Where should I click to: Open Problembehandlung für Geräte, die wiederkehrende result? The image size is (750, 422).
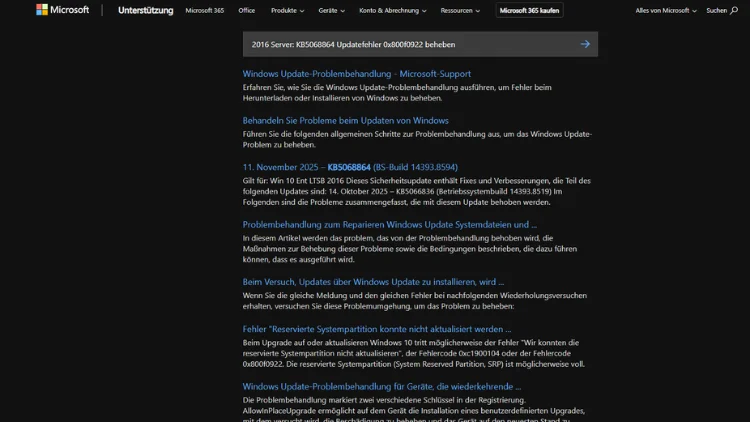click(385, 387)
